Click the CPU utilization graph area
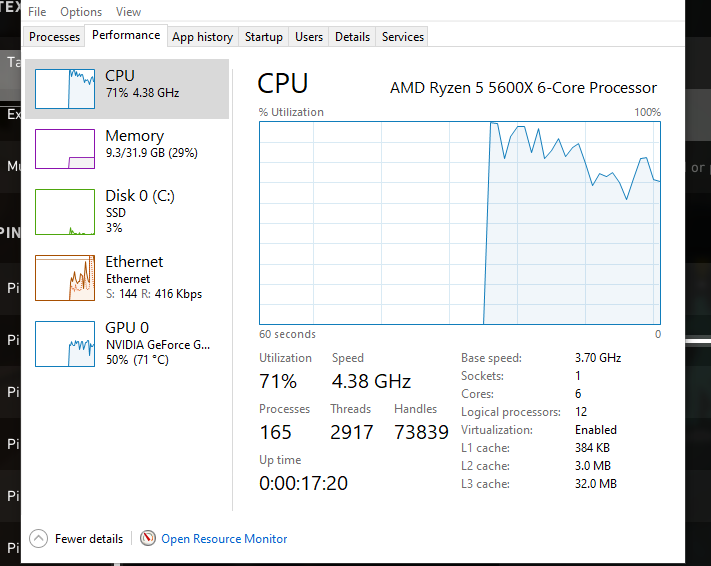 (x=459, y=223)
